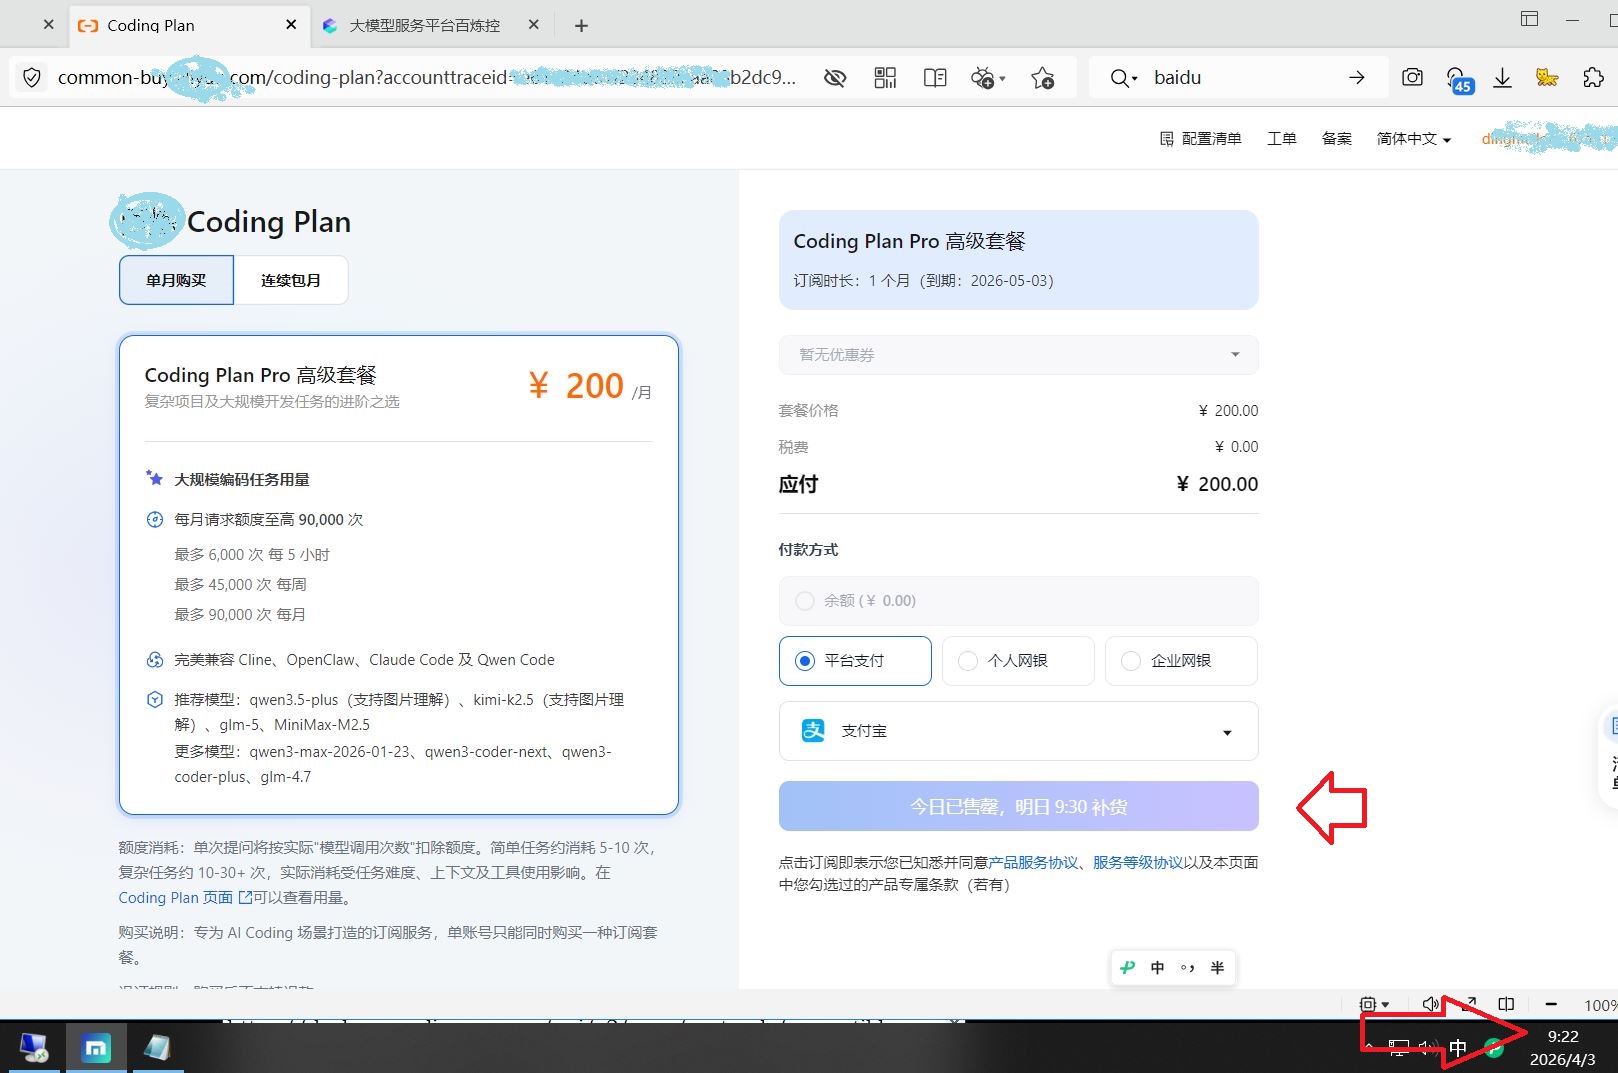Click the green logo on the input method bar
This screenshot has width=1618, height=1073.
point(1128,968)
